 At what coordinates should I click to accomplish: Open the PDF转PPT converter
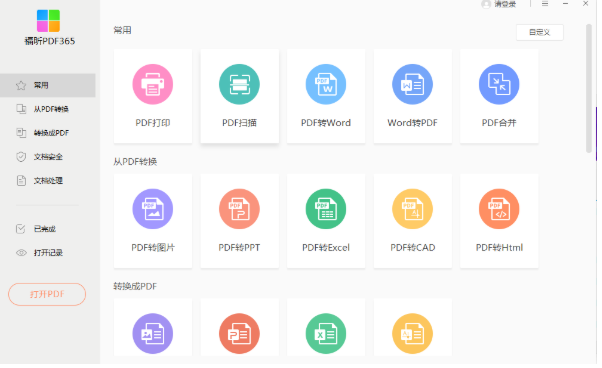(x=240, y=221)
